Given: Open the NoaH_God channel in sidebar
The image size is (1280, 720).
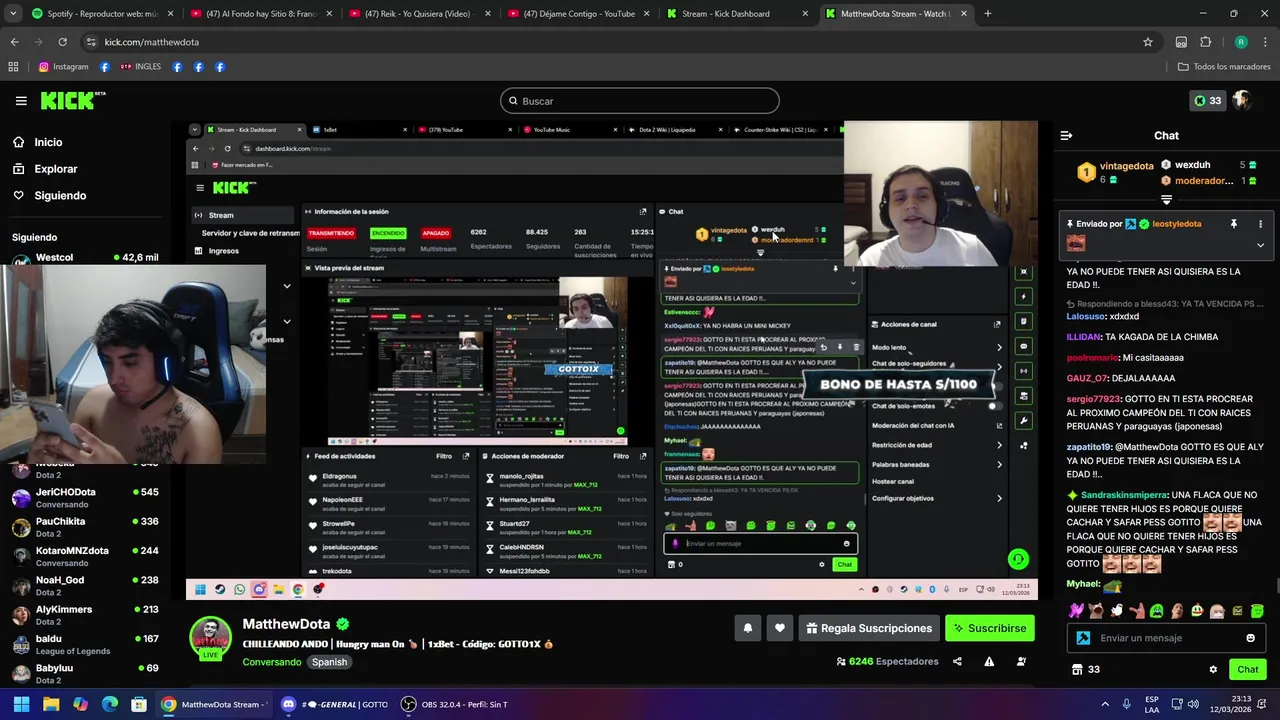Looking at the screenshot, I should coord(84,585).
